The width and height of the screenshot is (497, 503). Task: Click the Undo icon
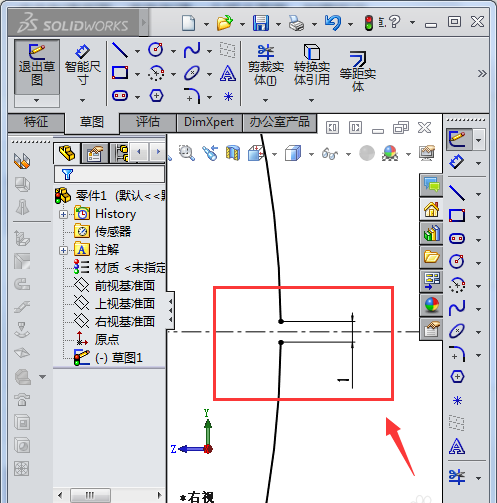(x=333, y=23)
